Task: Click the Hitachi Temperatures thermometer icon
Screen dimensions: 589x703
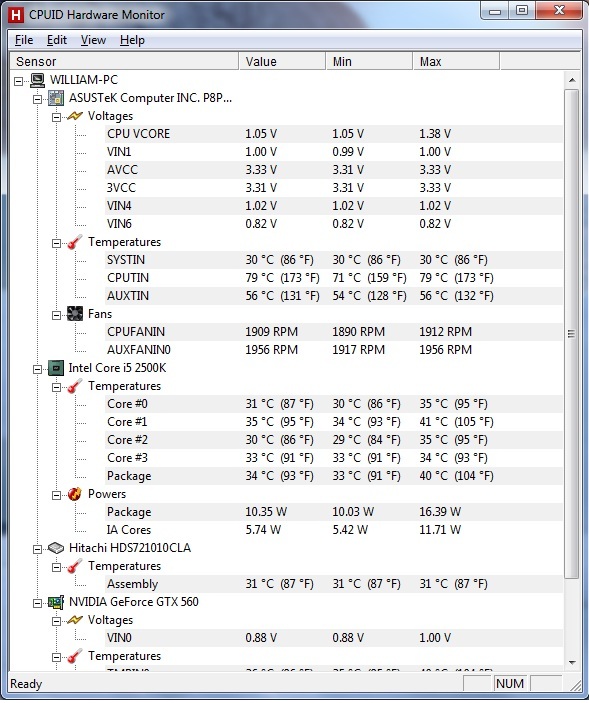Action: 75,566
